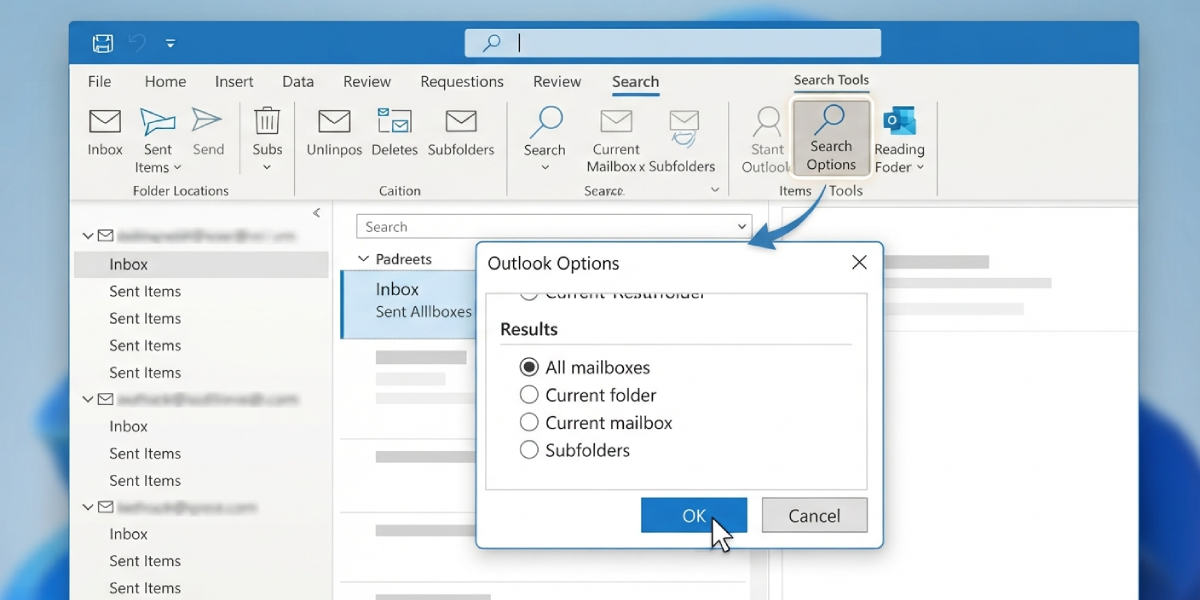Viewport: 1200px width, 600px height.
Task: Switch to the Insert tab
Action: 234,82
